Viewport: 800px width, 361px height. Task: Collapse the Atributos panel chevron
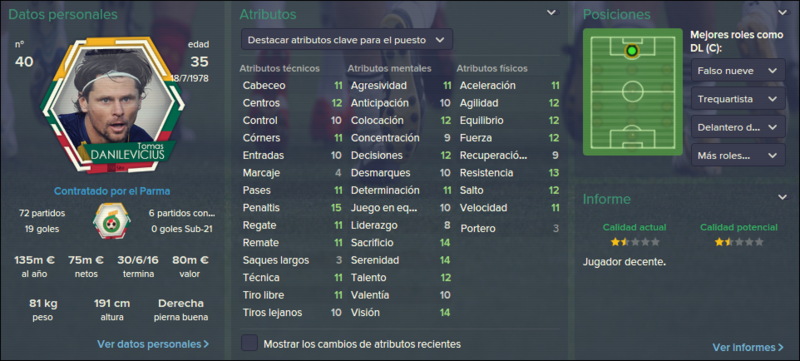(551, 13)
